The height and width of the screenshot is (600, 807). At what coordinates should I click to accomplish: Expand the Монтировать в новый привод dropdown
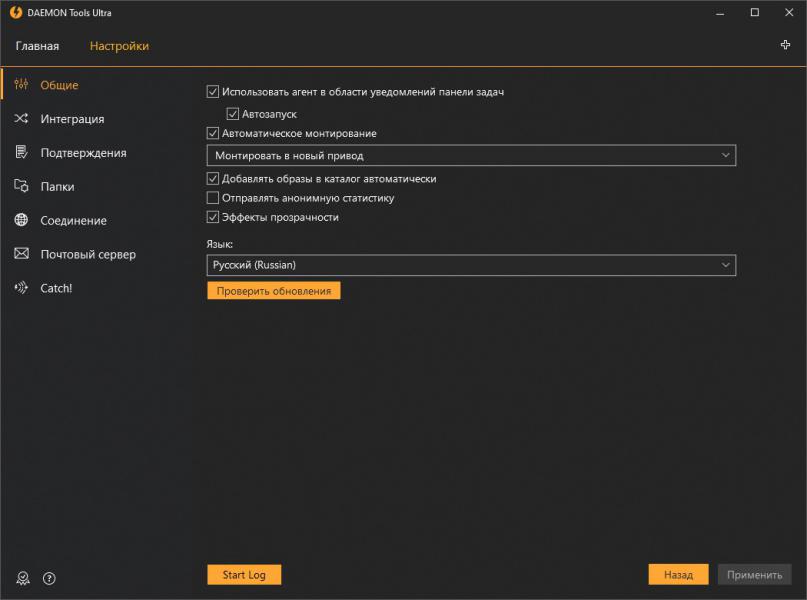(x=470, y=155)
